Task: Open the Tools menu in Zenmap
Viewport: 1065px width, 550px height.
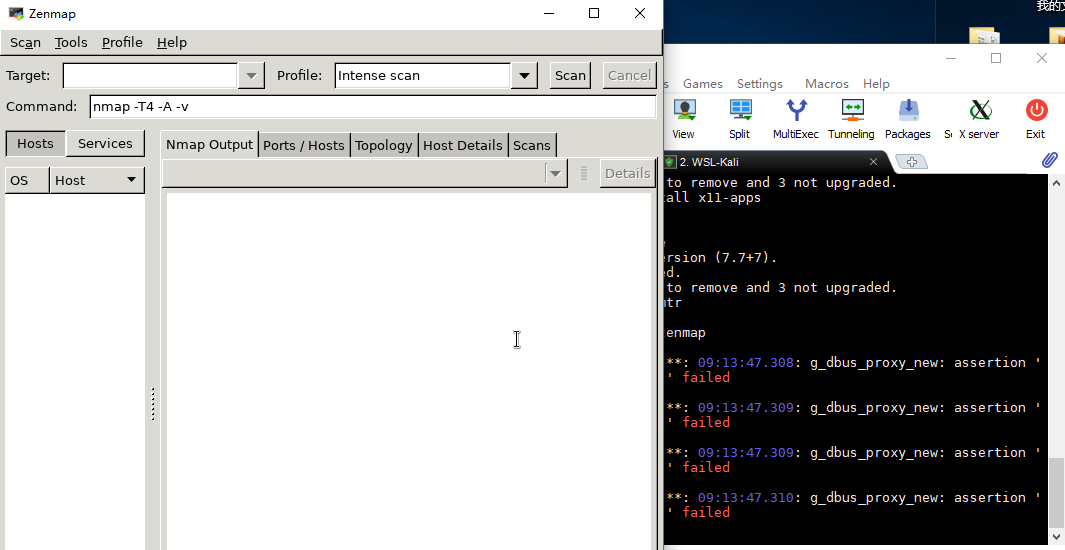Action: 71,42
